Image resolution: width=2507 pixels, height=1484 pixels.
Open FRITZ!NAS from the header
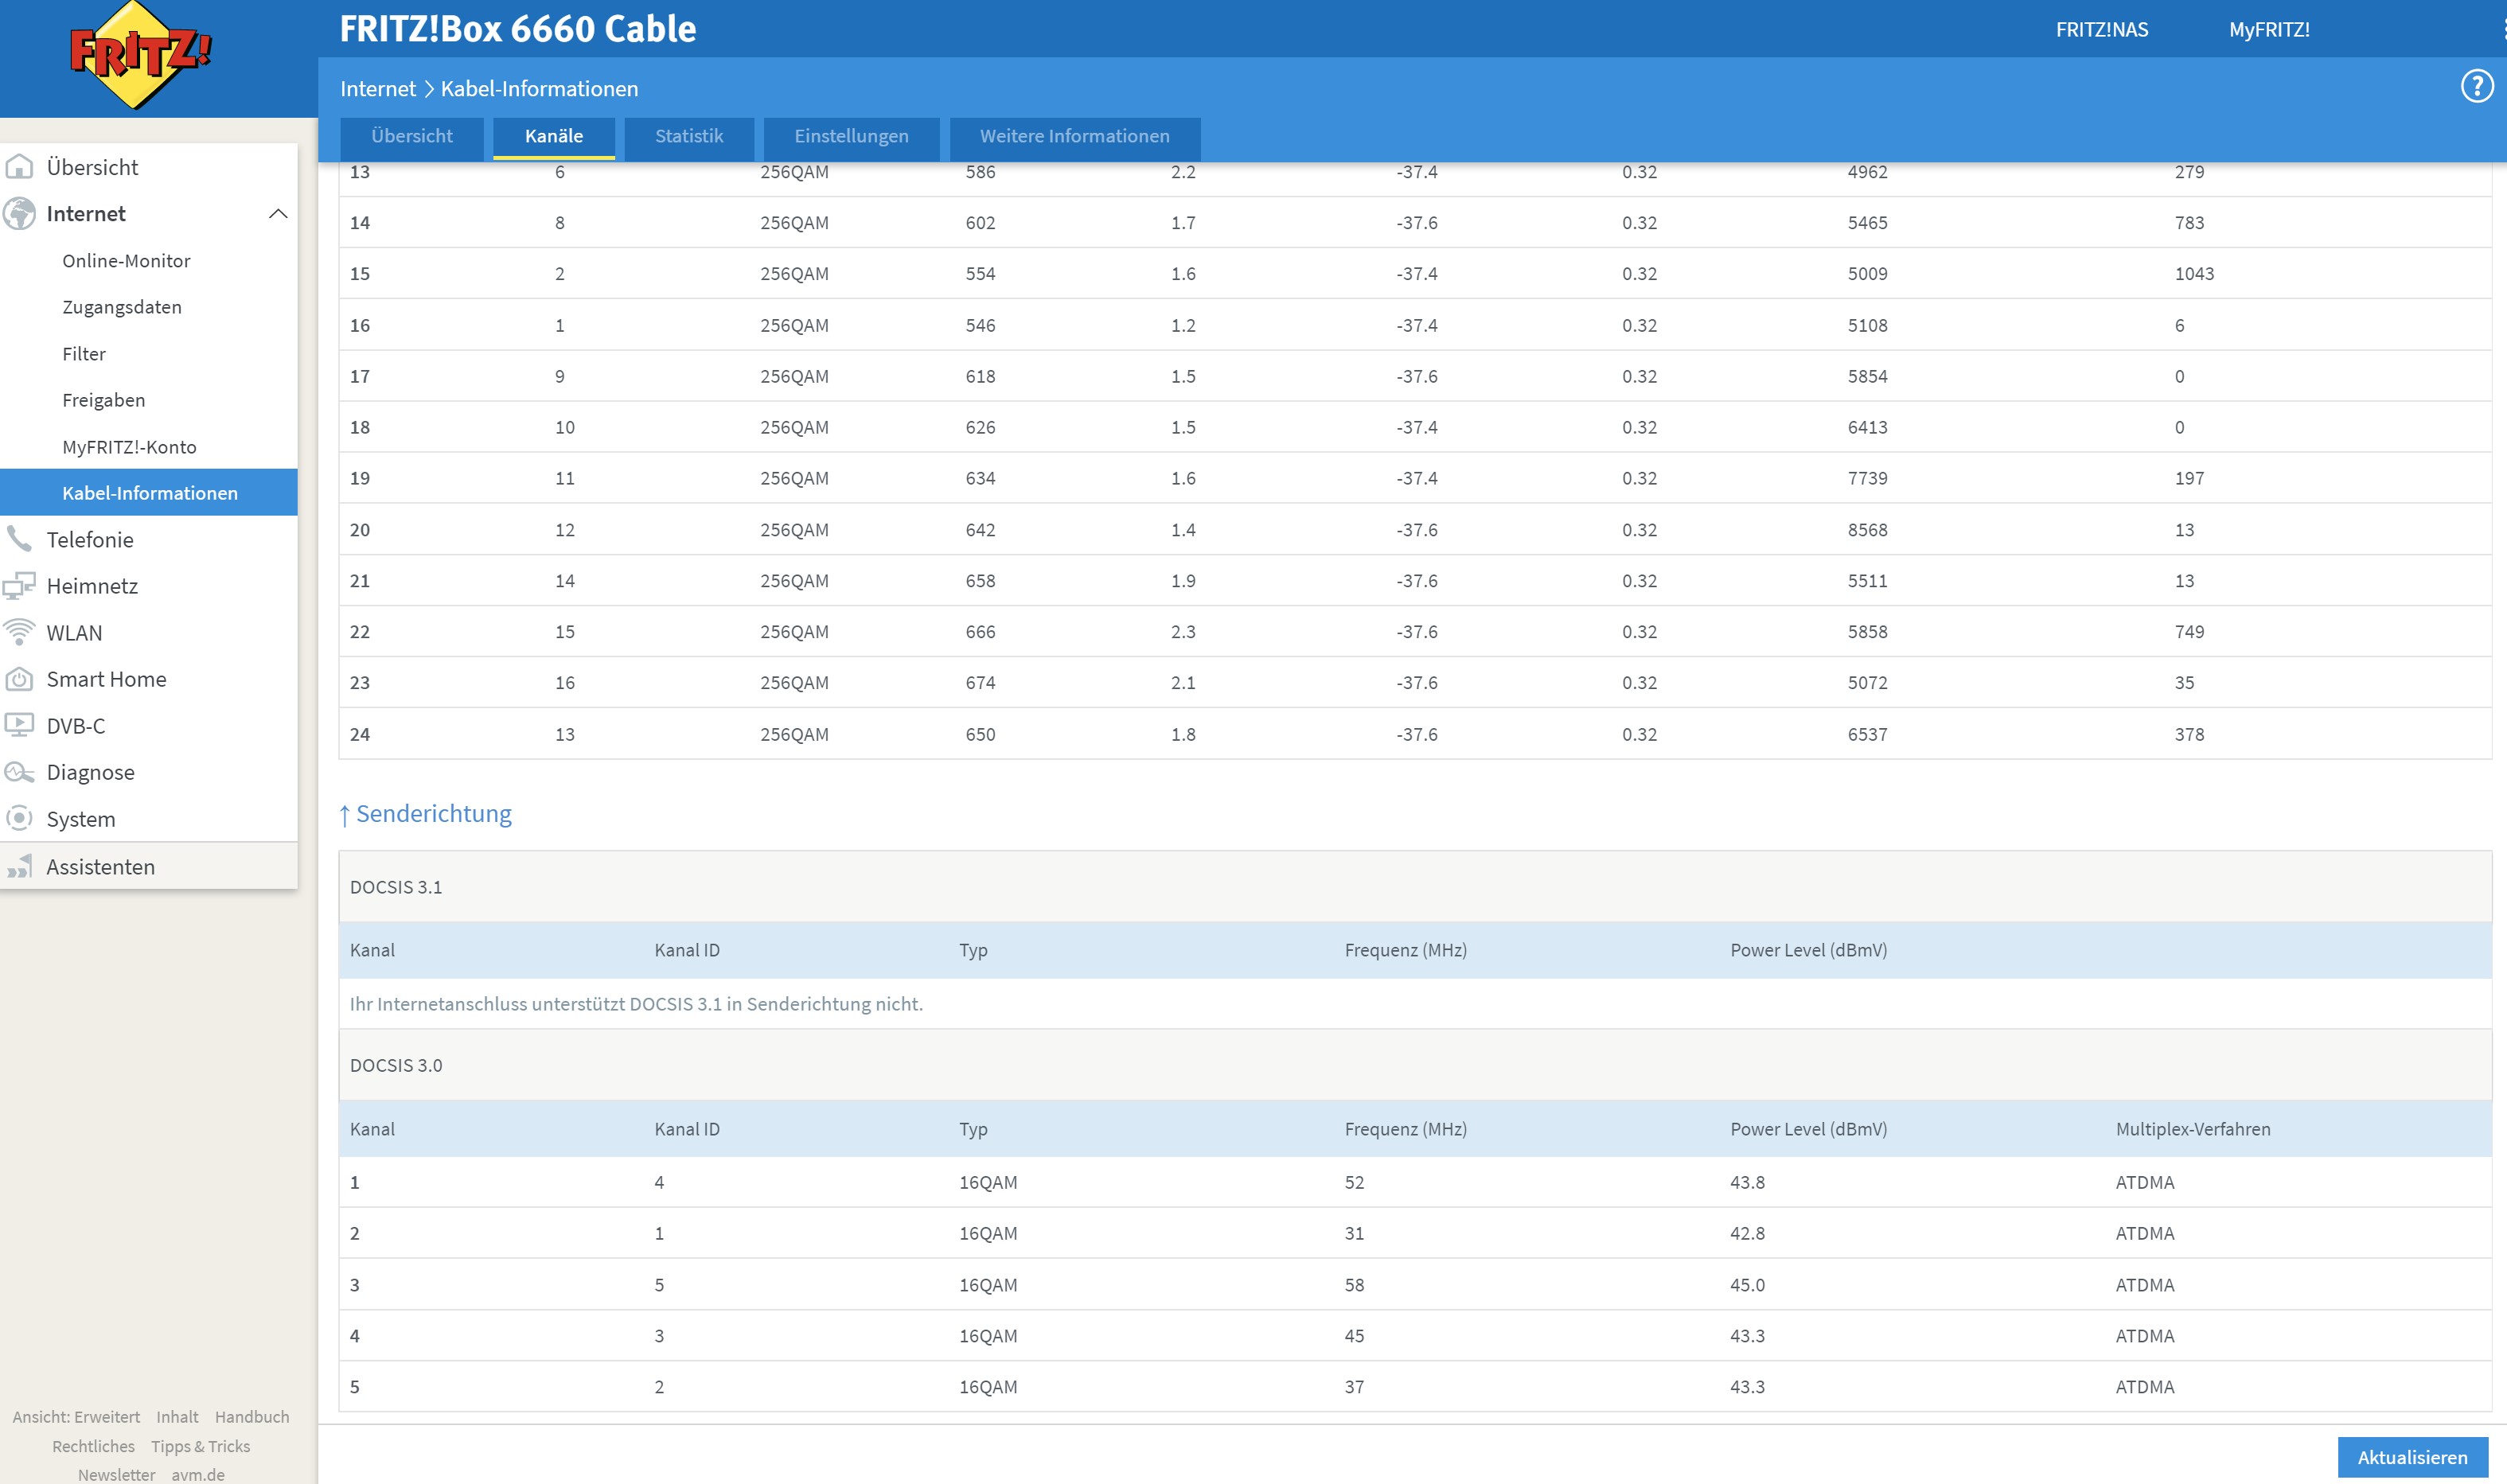point(2101,30)
